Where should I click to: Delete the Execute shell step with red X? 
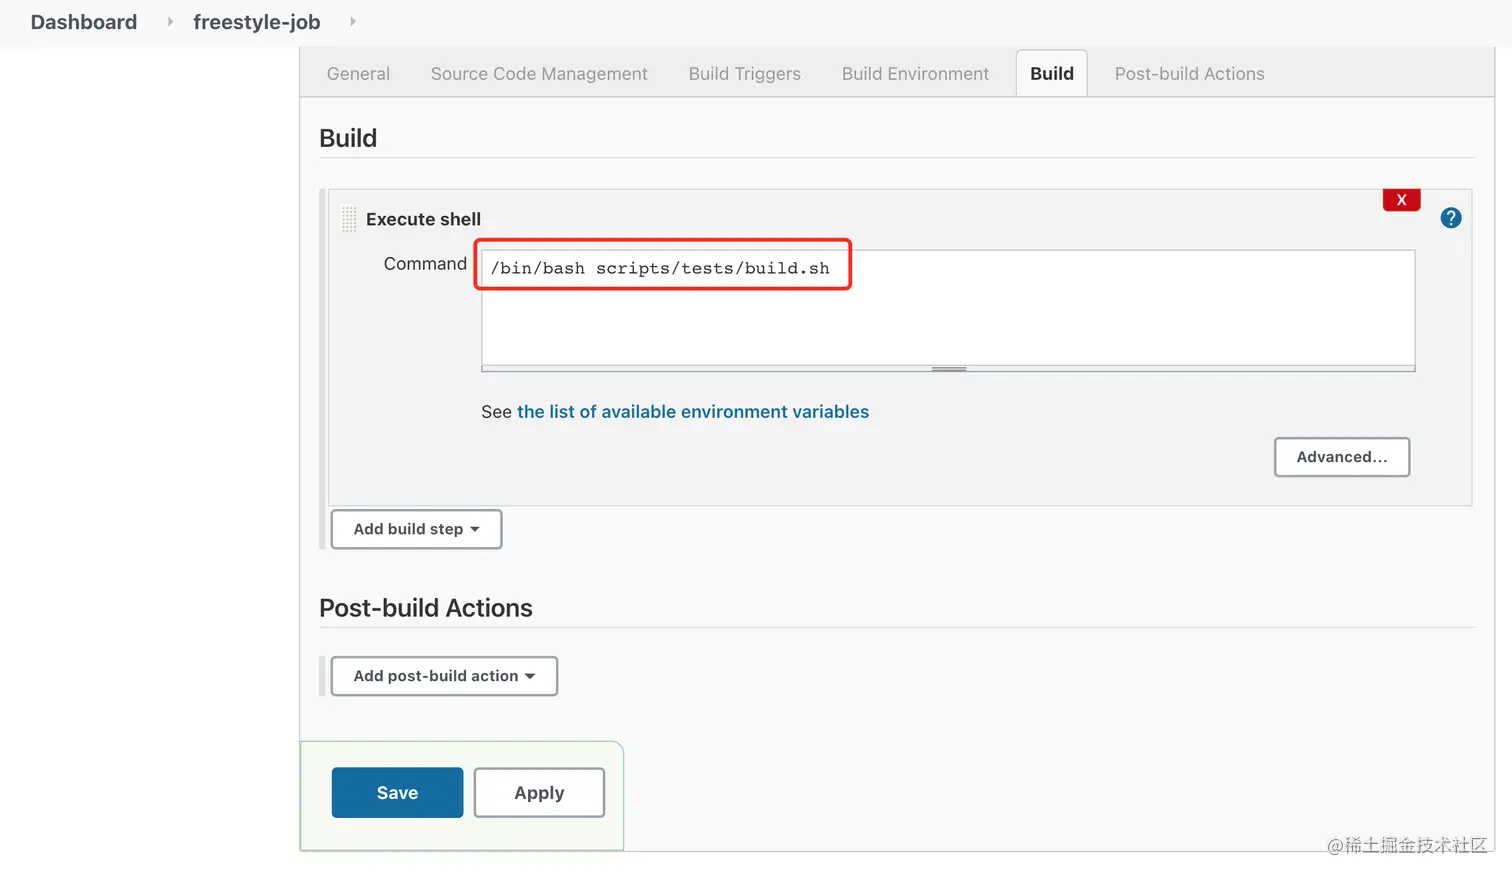[x=1401, y=200]
